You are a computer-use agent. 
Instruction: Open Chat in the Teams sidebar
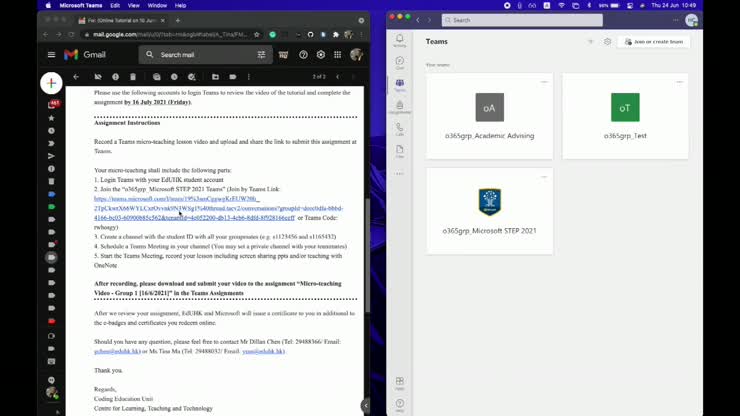400,63
